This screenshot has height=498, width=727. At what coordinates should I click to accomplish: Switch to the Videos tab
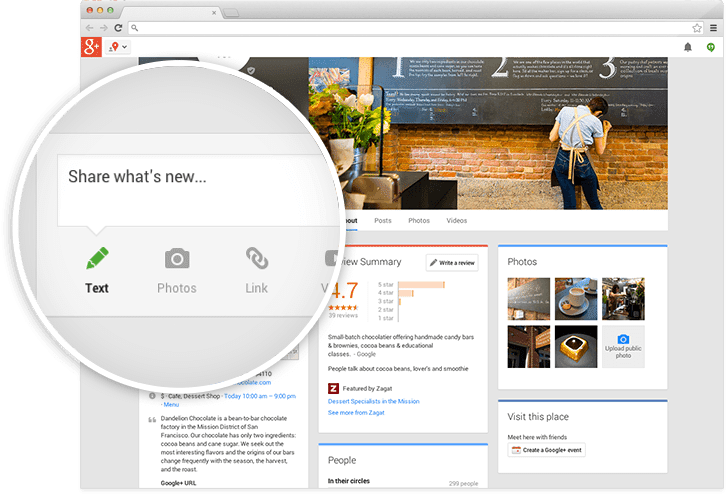coord(456,220)
